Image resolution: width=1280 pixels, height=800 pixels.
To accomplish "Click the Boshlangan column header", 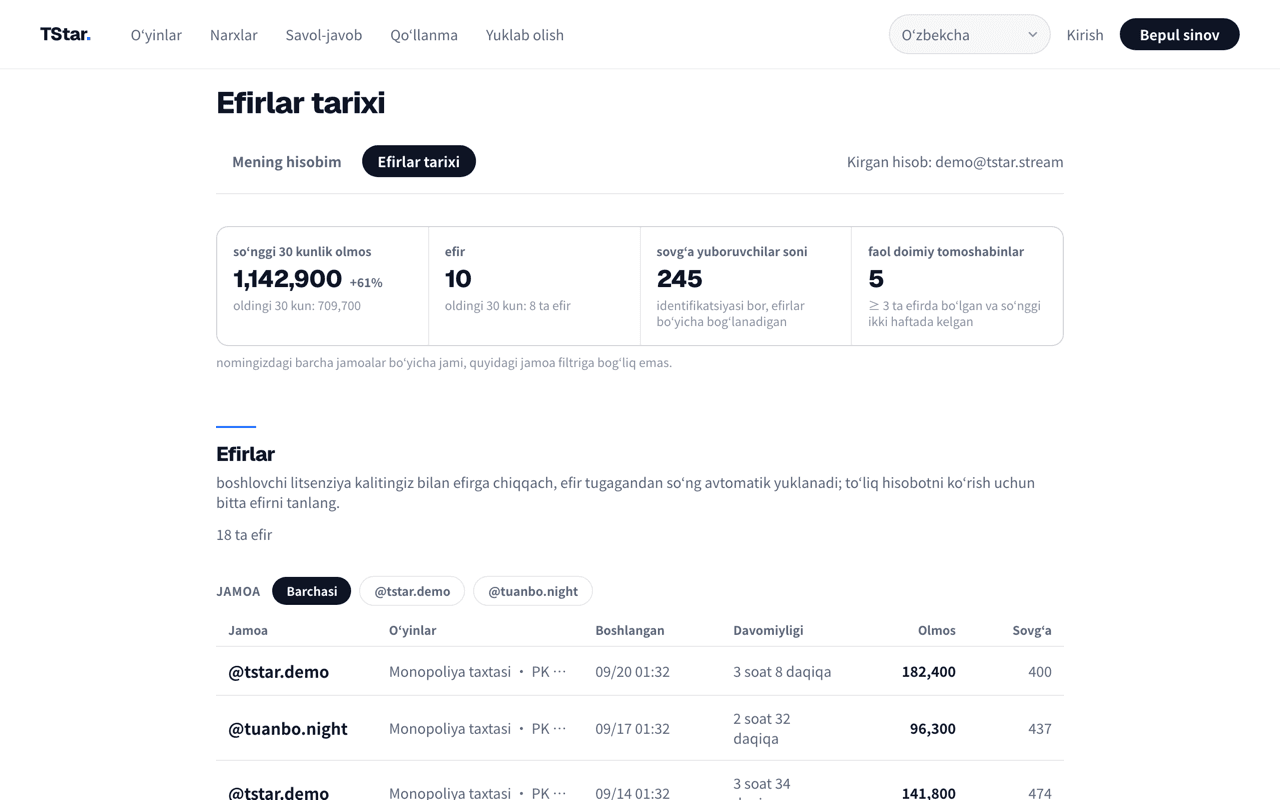I will click(x=630, y=630).
